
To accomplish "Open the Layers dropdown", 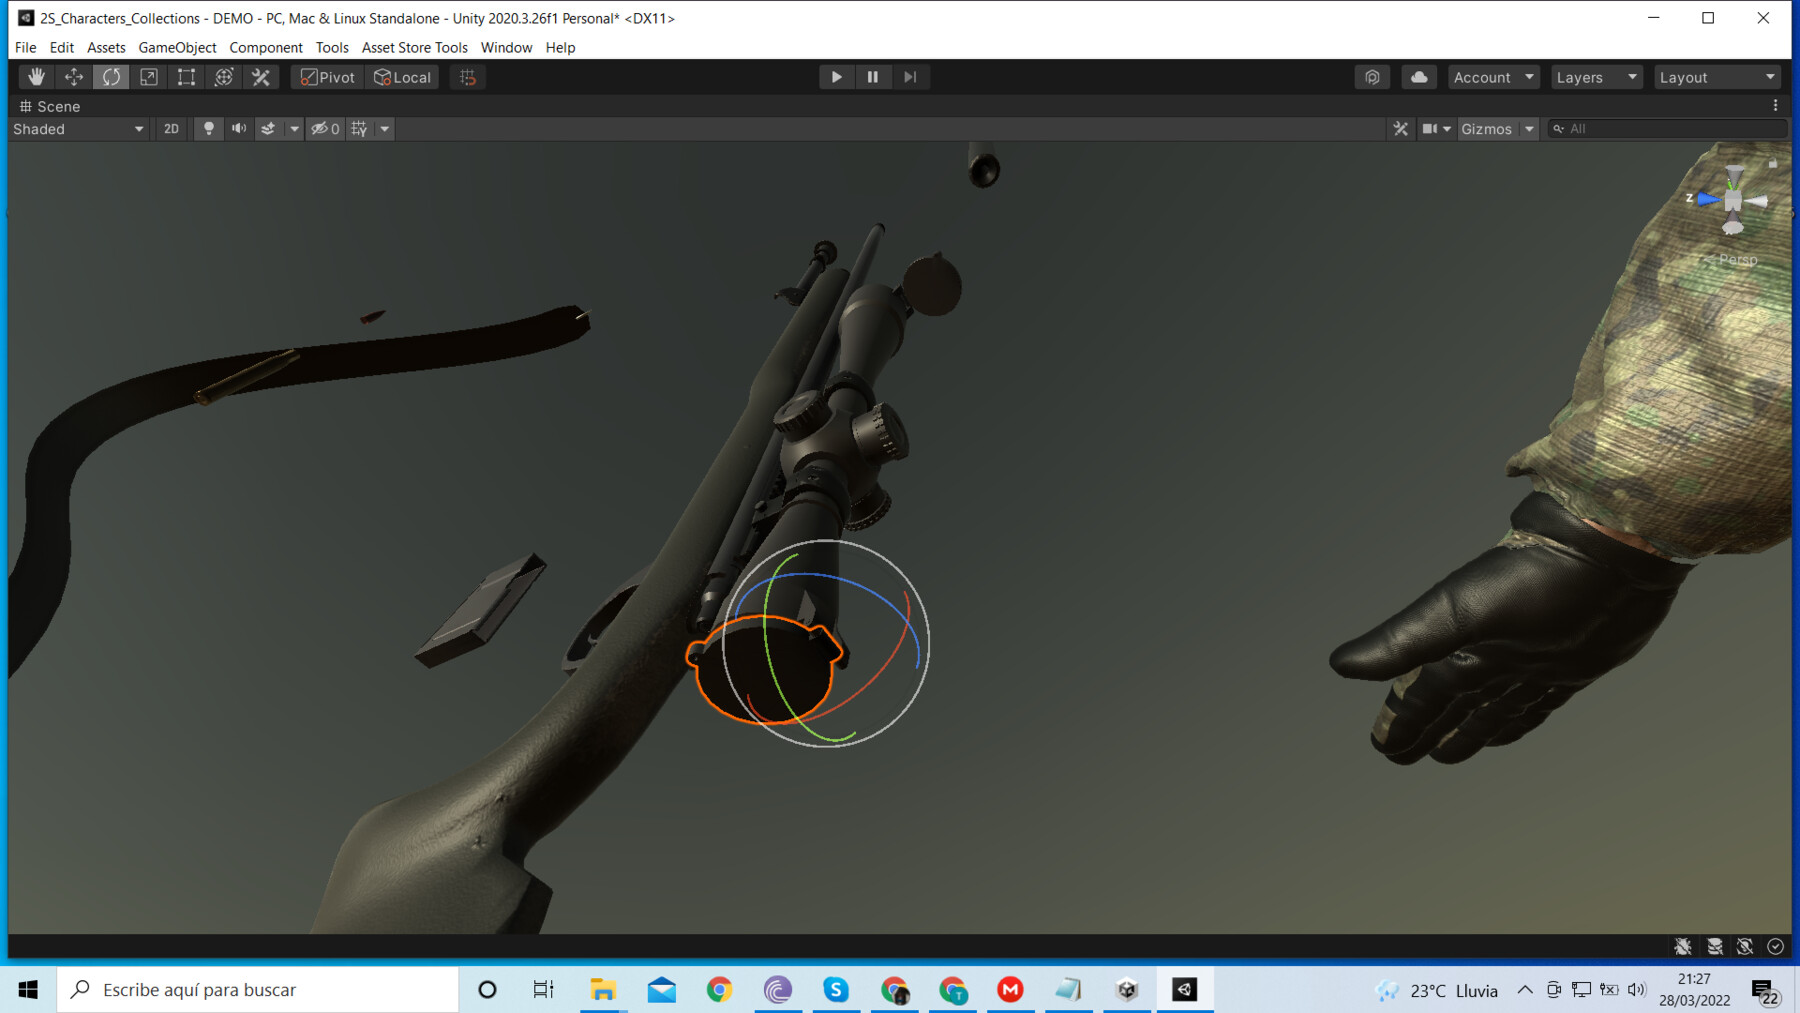I will click(x=1596, y=77).
